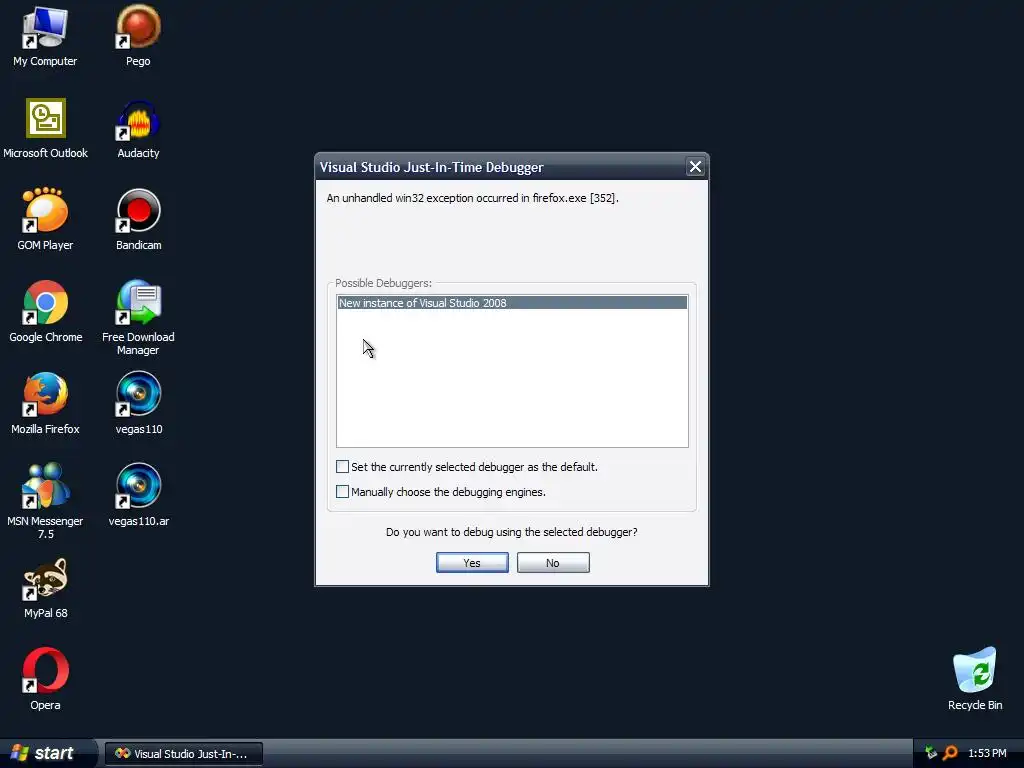Viewport: 1024px width, 768px height.
Task: Open the My Computer desktop icon
Action: (x=45, y=37)
